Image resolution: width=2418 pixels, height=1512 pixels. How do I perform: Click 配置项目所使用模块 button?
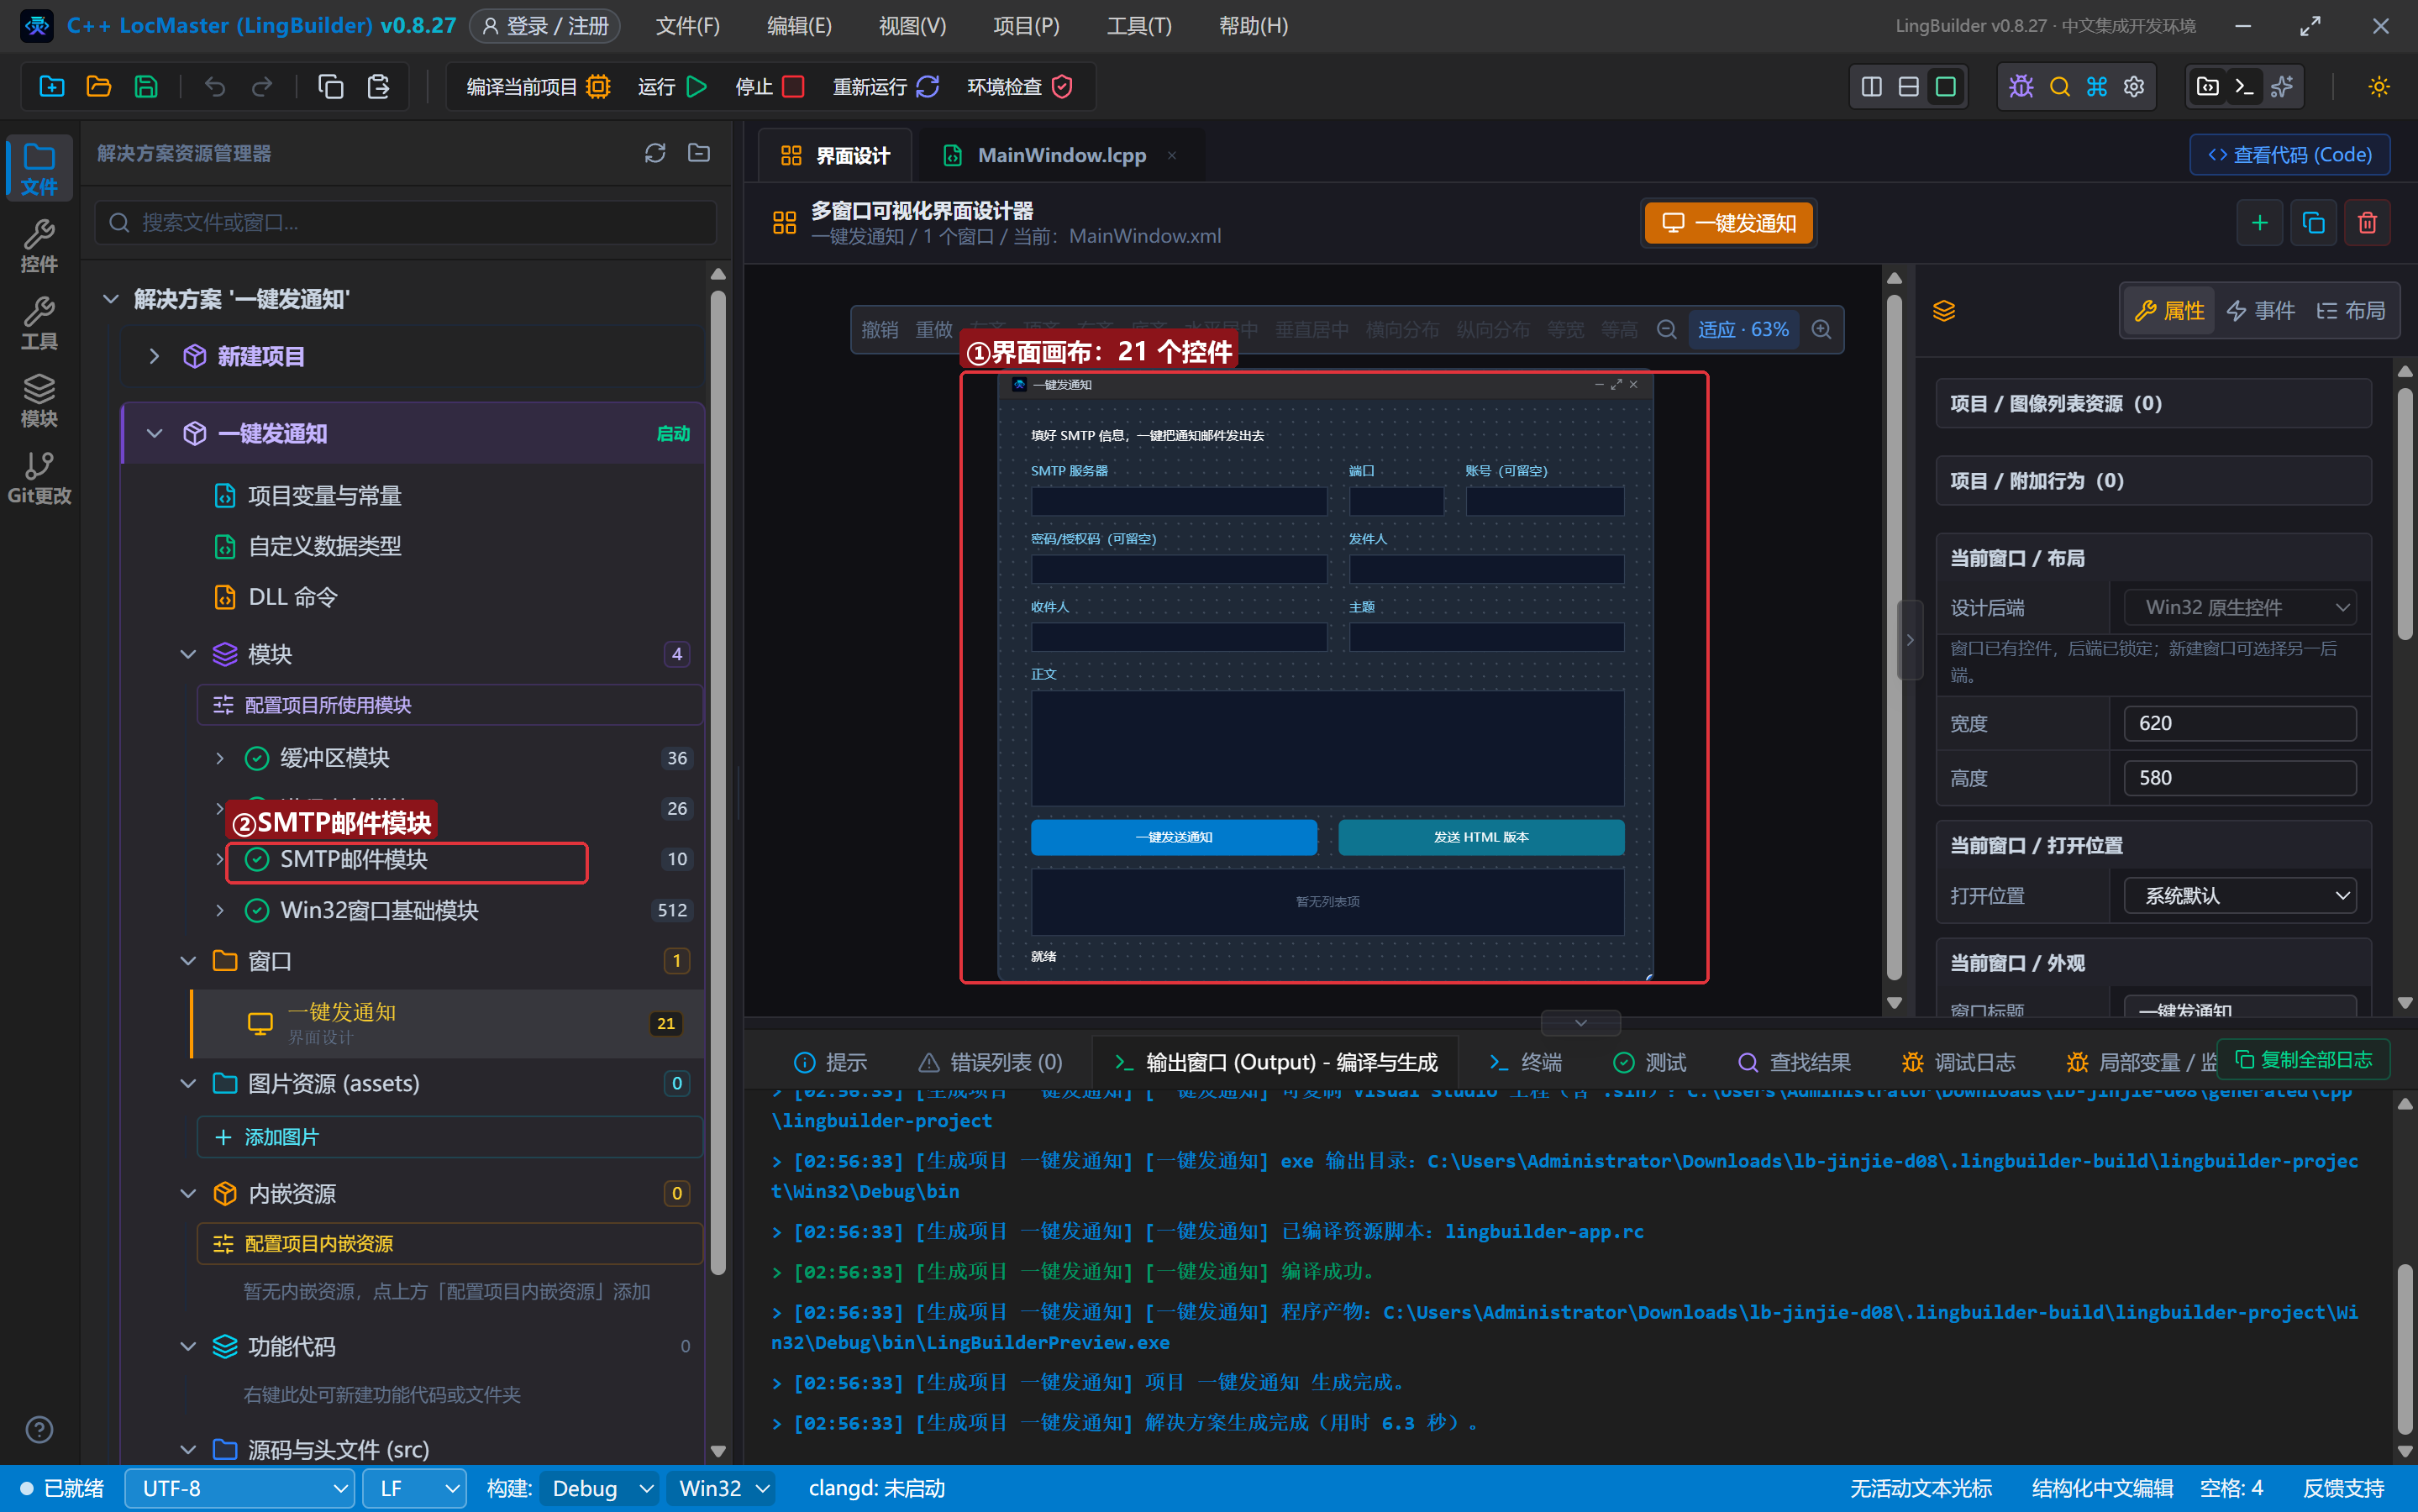450,705
